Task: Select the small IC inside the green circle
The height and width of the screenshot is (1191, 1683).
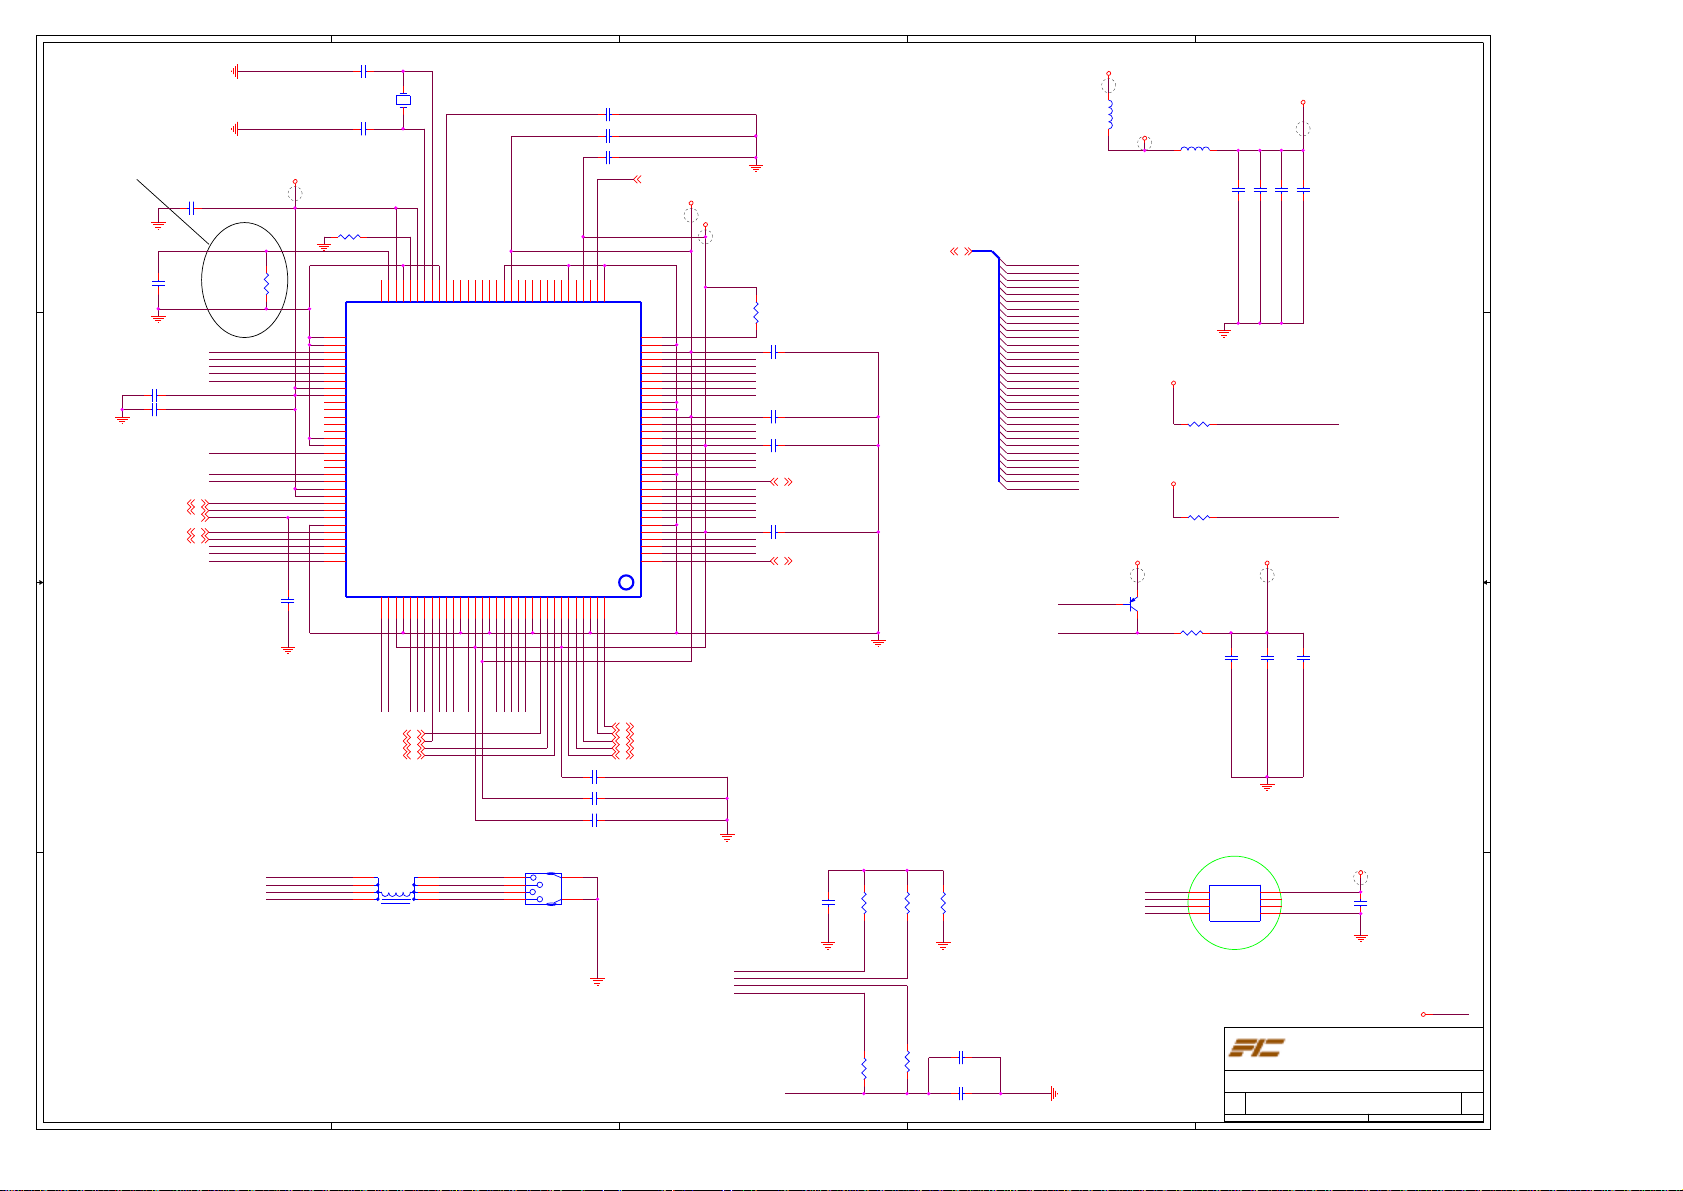Action: pyautogui.click(x=1235, y=903)
